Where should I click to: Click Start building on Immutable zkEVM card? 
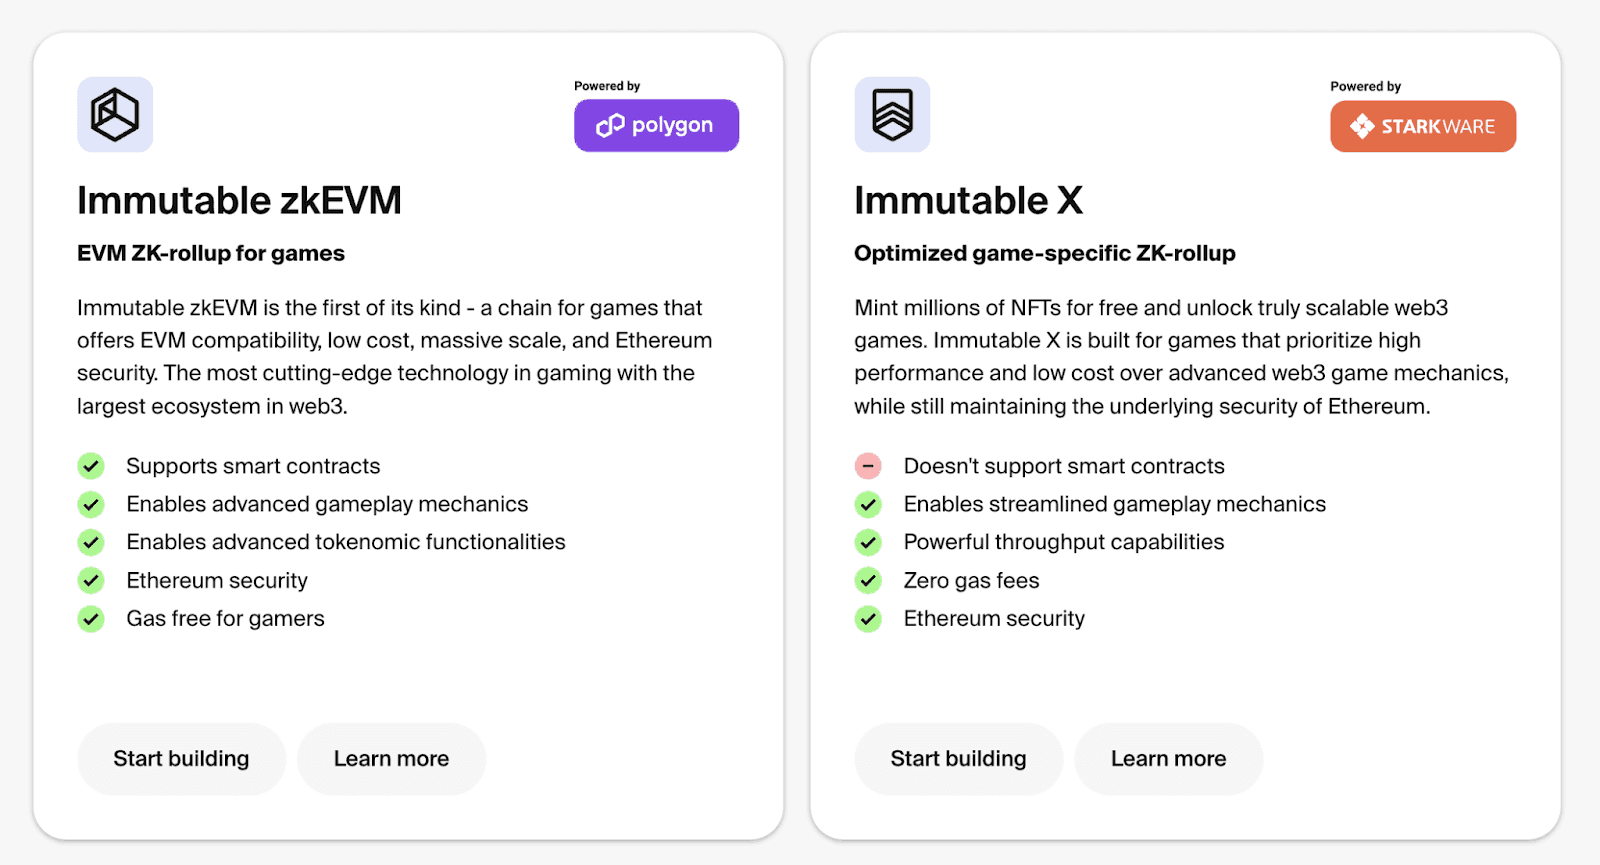tap(181, 758)
